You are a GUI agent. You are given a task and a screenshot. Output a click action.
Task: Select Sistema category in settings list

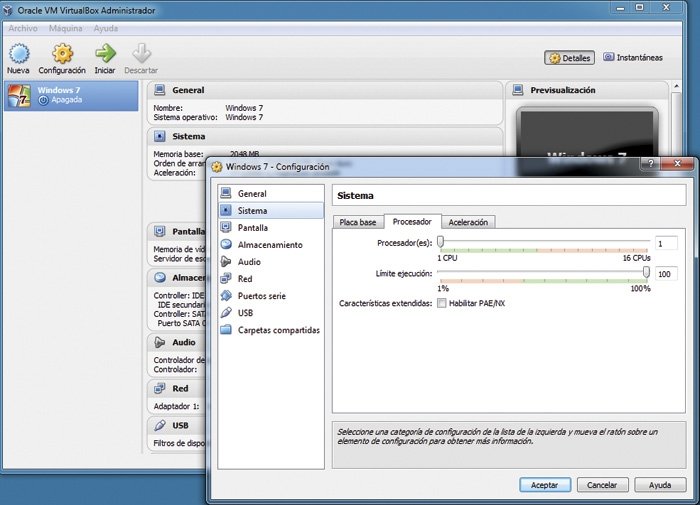[271, 210]
